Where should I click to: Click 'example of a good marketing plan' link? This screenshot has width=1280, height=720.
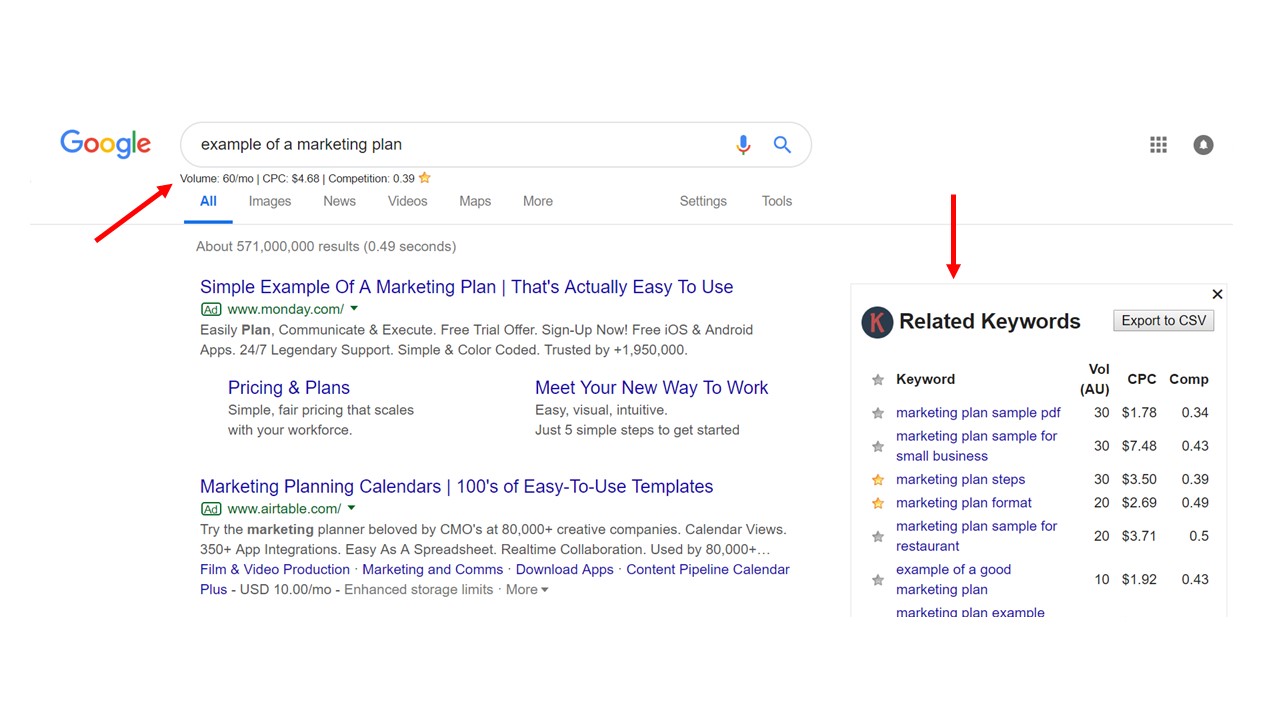click(x=953, y=579)
